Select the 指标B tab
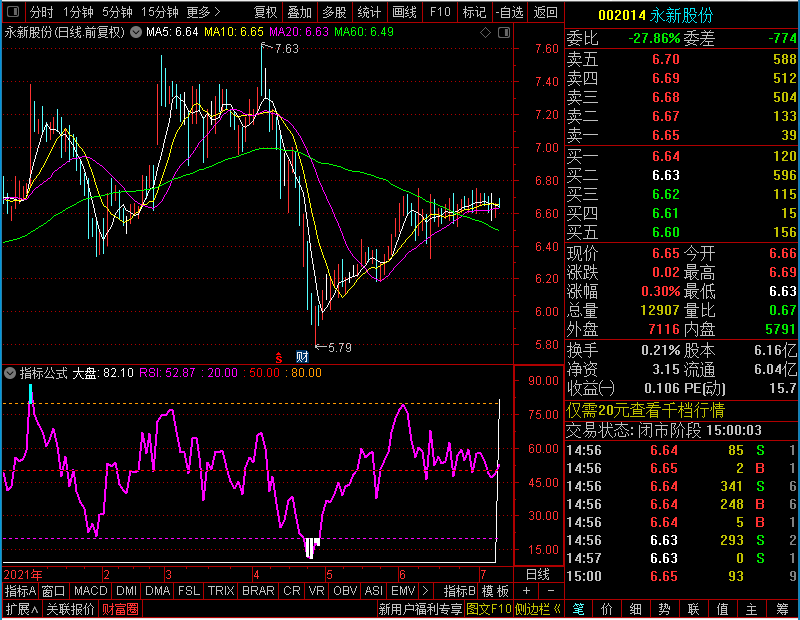Screen dimensions: 800x620 tap(460, 591)
